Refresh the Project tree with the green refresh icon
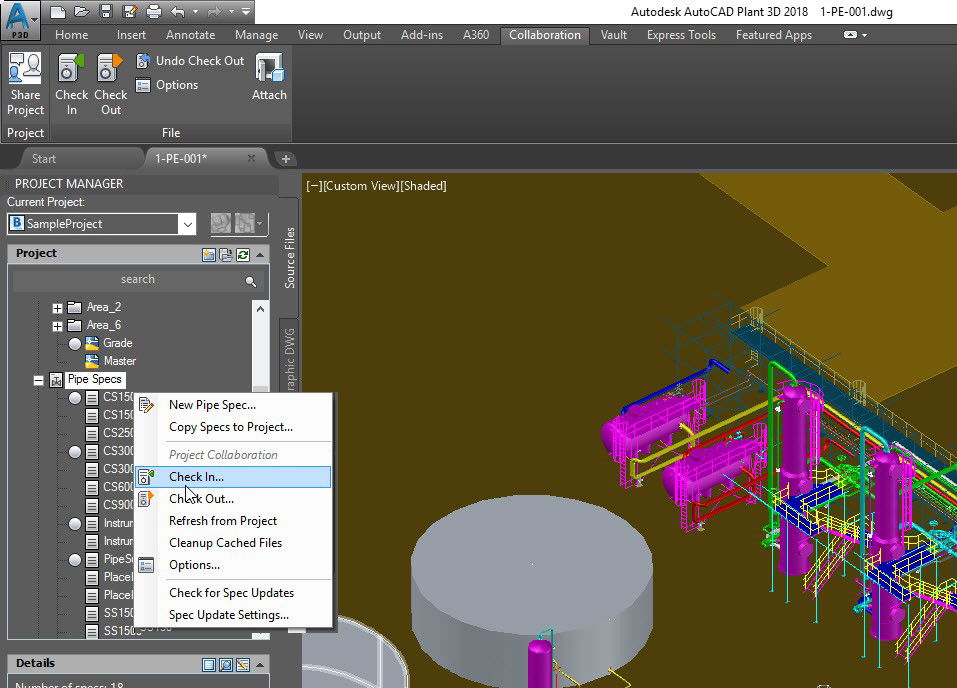Viewport: 957px width, 688px height. pos(243,254)
